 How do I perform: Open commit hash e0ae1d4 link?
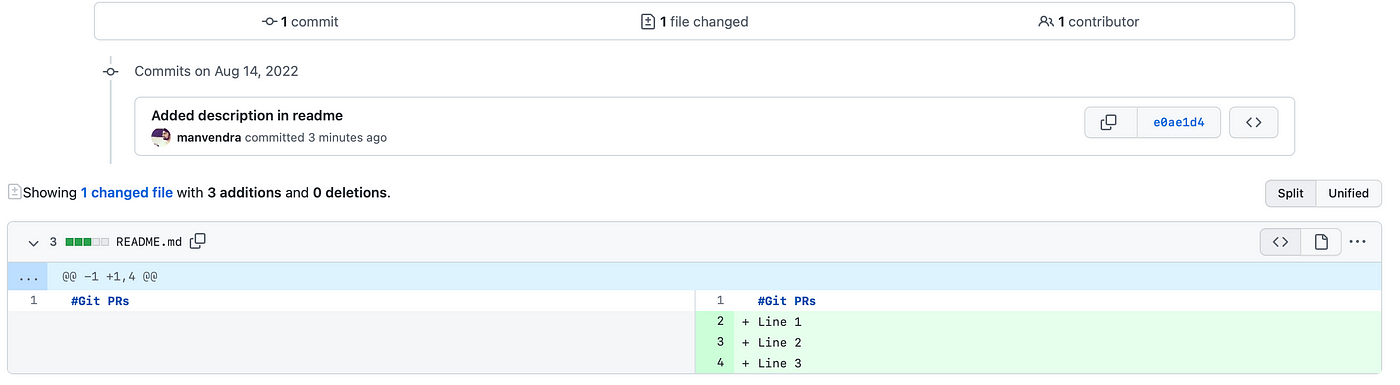click(1179, 123)
